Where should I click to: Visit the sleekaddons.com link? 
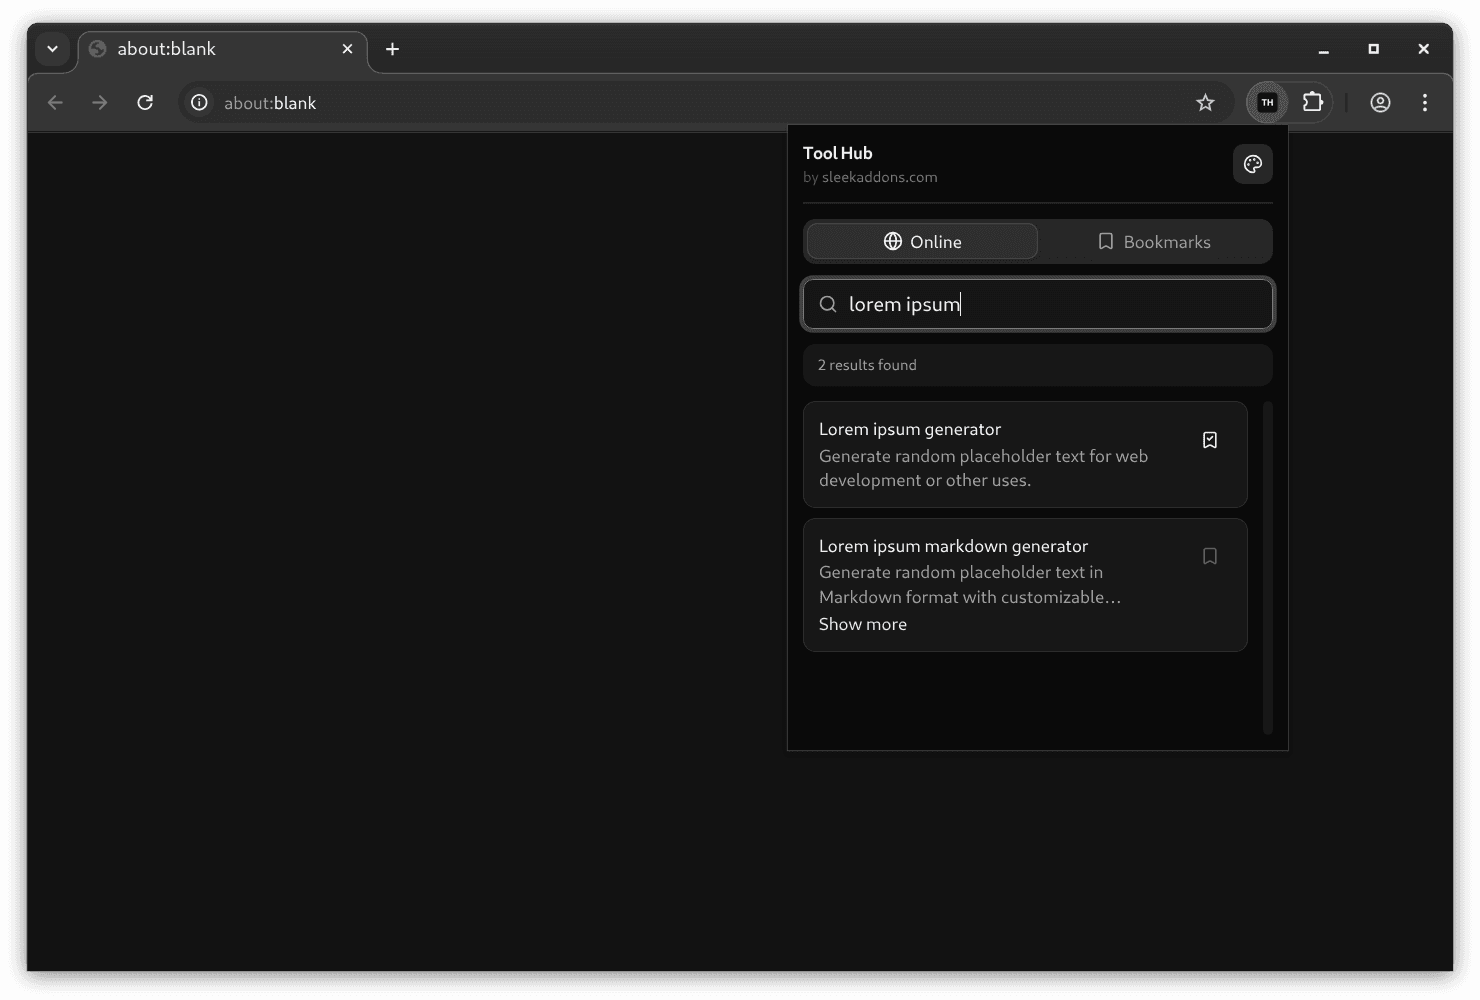(x=880, y=177)
